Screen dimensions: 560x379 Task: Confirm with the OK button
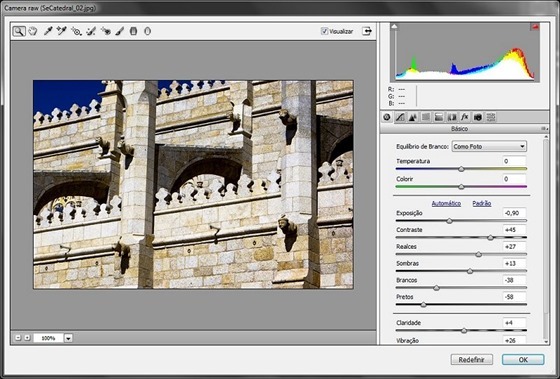pos(523,359)
